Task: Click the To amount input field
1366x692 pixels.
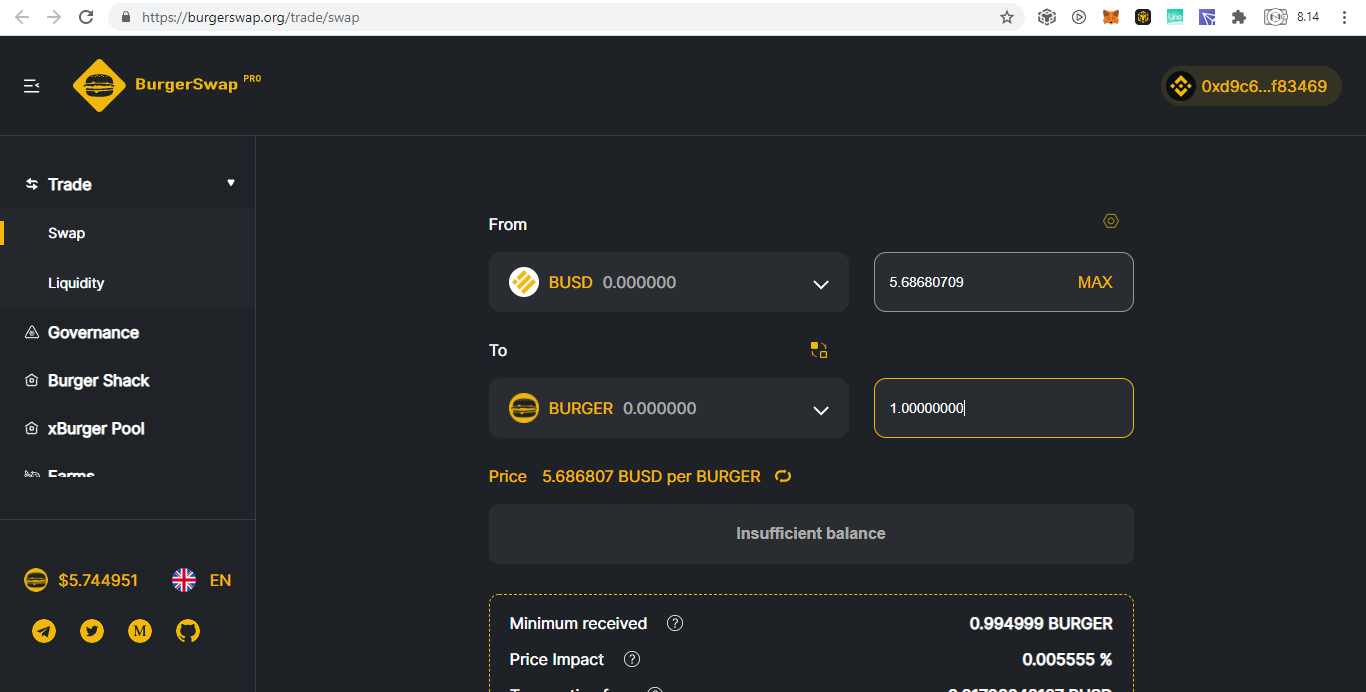Action: (x=1004, y=408)
